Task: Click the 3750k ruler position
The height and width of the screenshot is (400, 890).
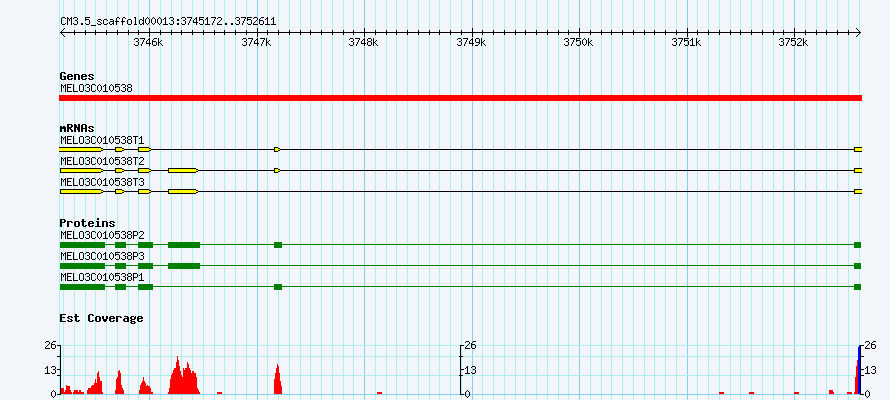Action: point(579,43)
